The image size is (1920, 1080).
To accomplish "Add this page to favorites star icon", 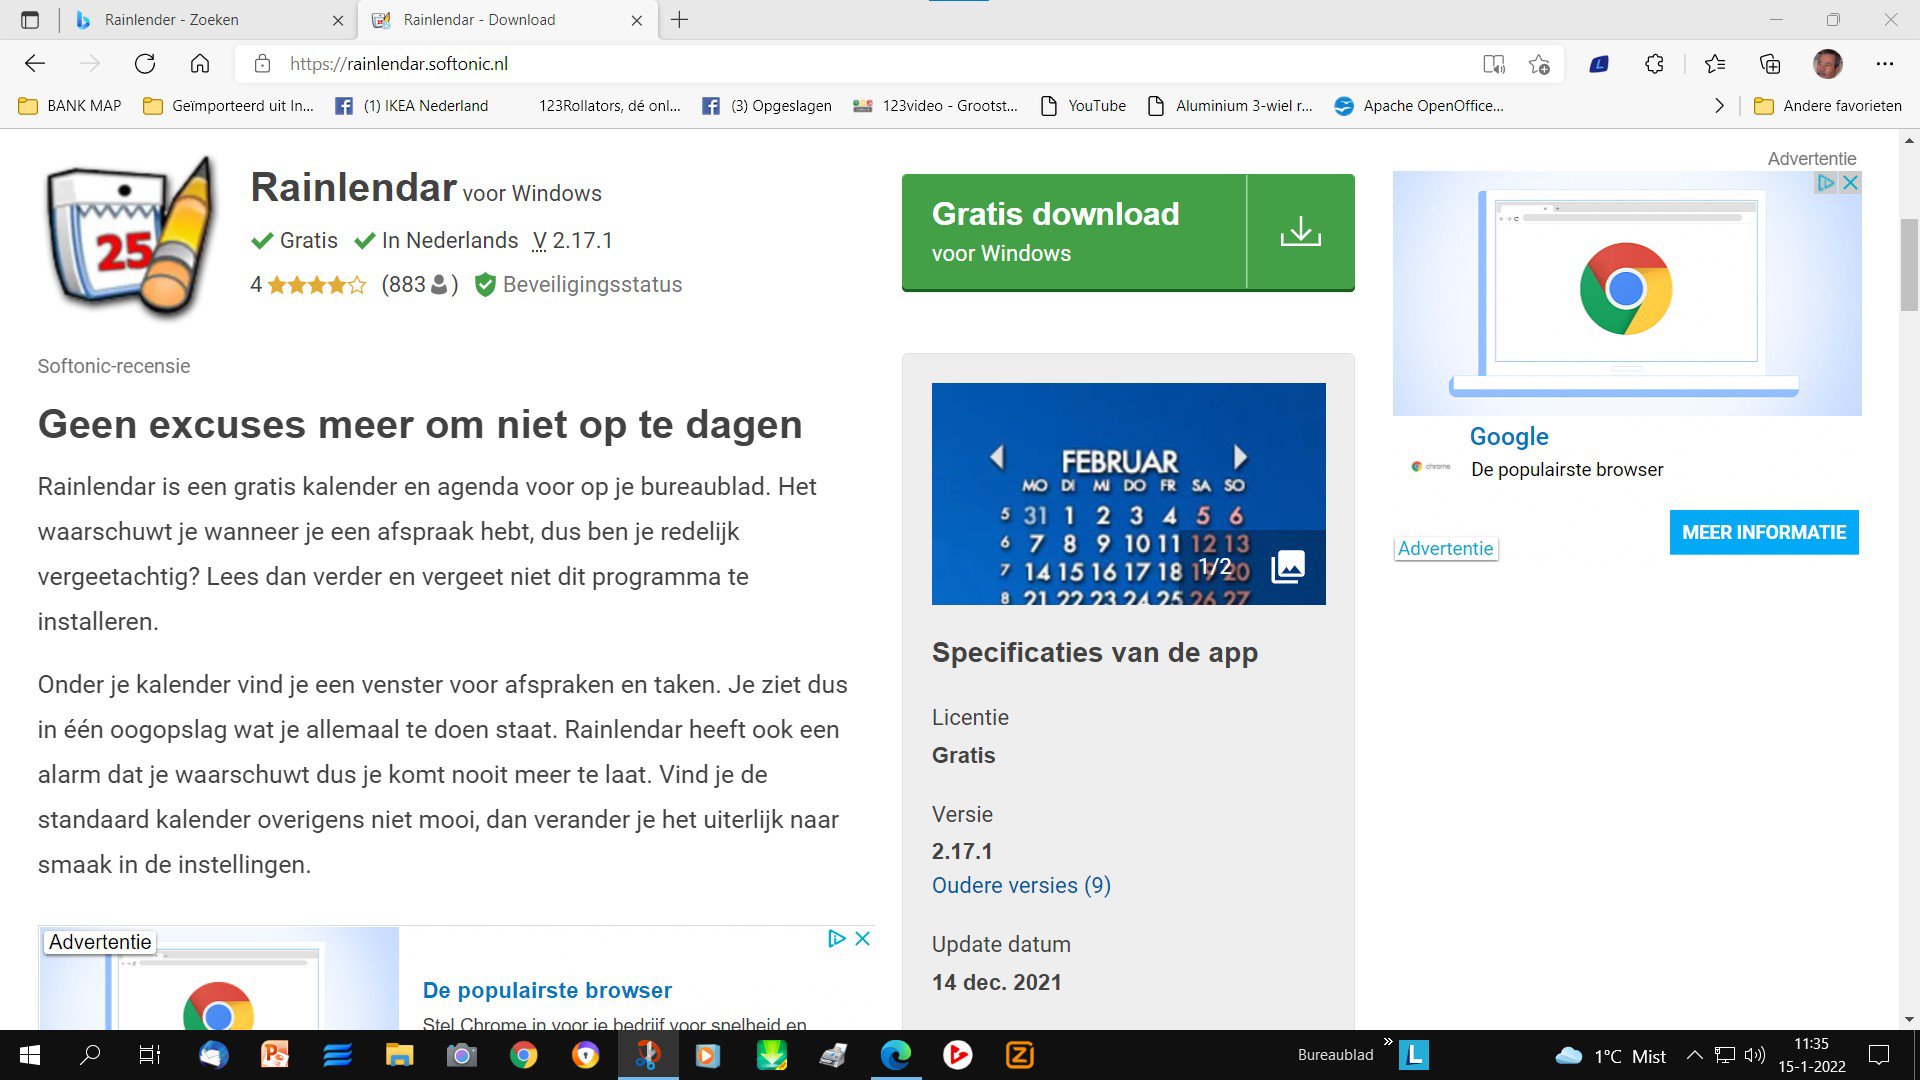I will click(1539, 64).
